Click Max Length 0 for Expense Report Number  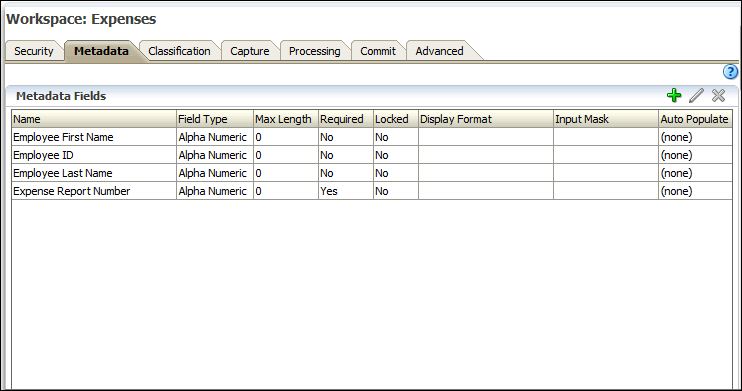pos(258,191)
